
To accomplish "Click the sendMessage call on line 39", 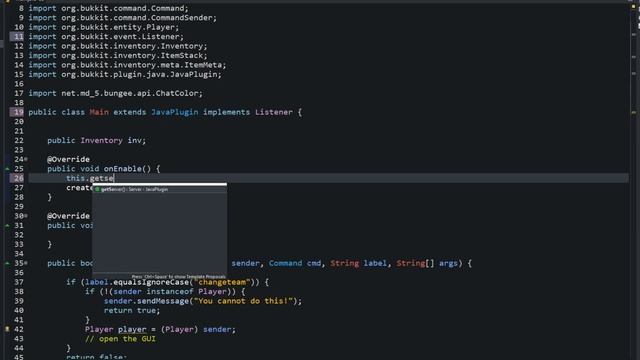I will click(x=163, y=301).
